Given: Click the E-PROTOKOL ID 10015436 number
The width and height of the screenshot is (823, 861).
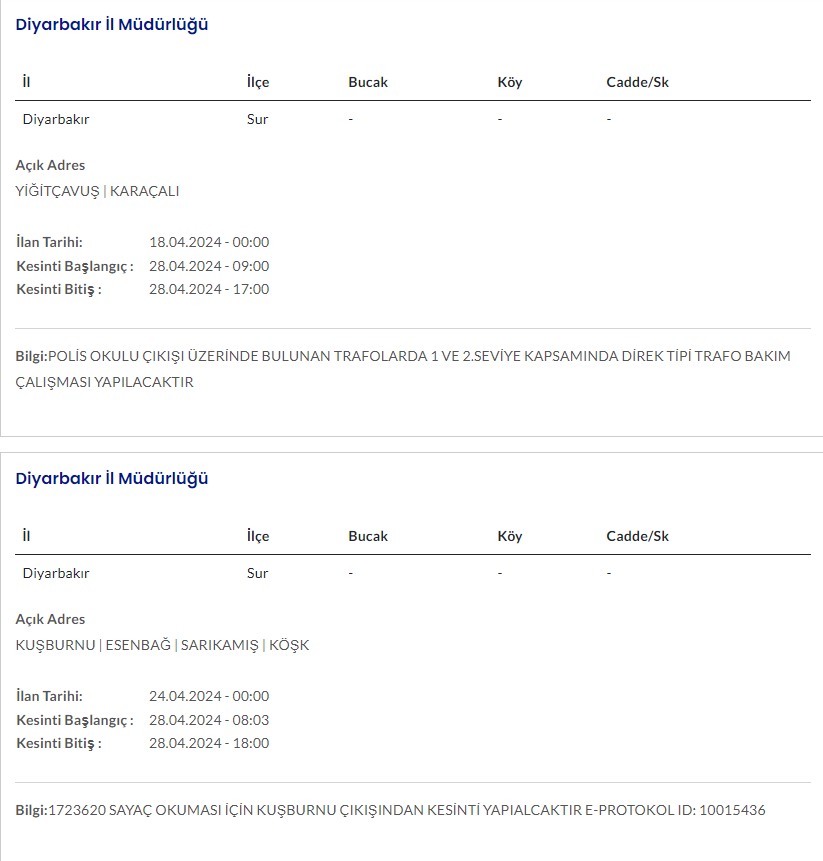Looking at the screenshot, I should pyautogui.click(x=733, y=809).
